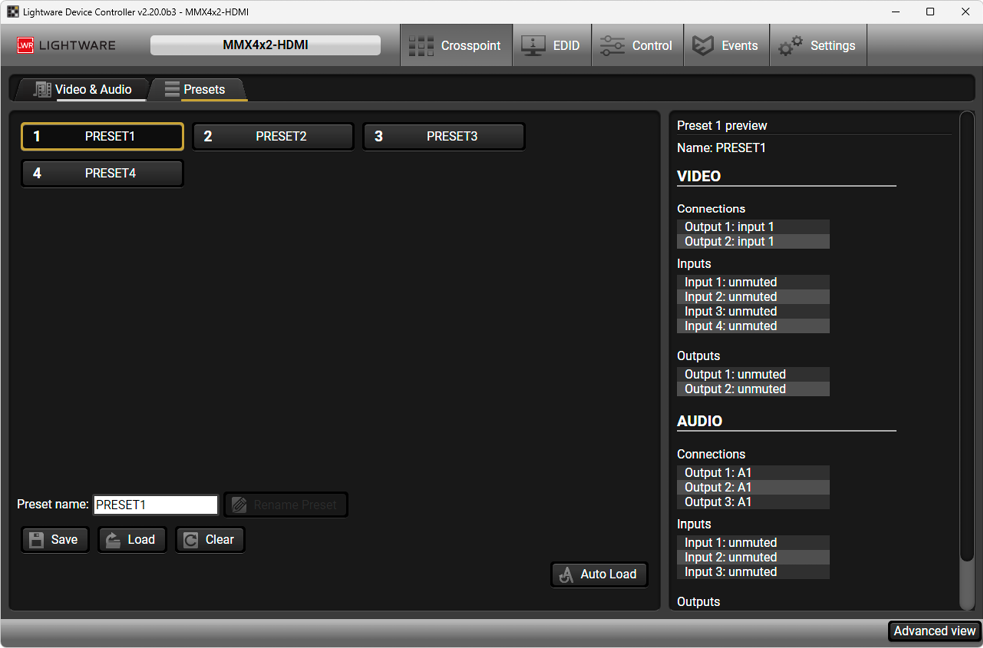Save preset using the floppy disk icon

point(55,540)
